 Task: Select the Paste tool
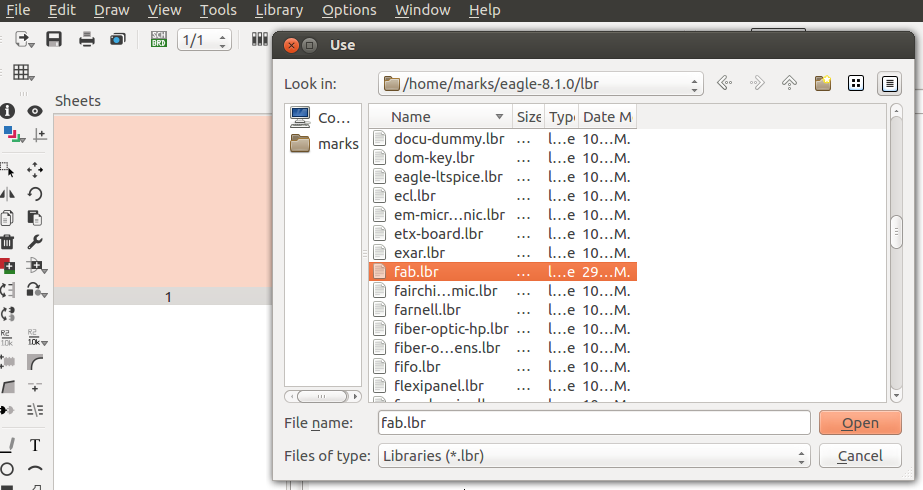pos(35,218)
